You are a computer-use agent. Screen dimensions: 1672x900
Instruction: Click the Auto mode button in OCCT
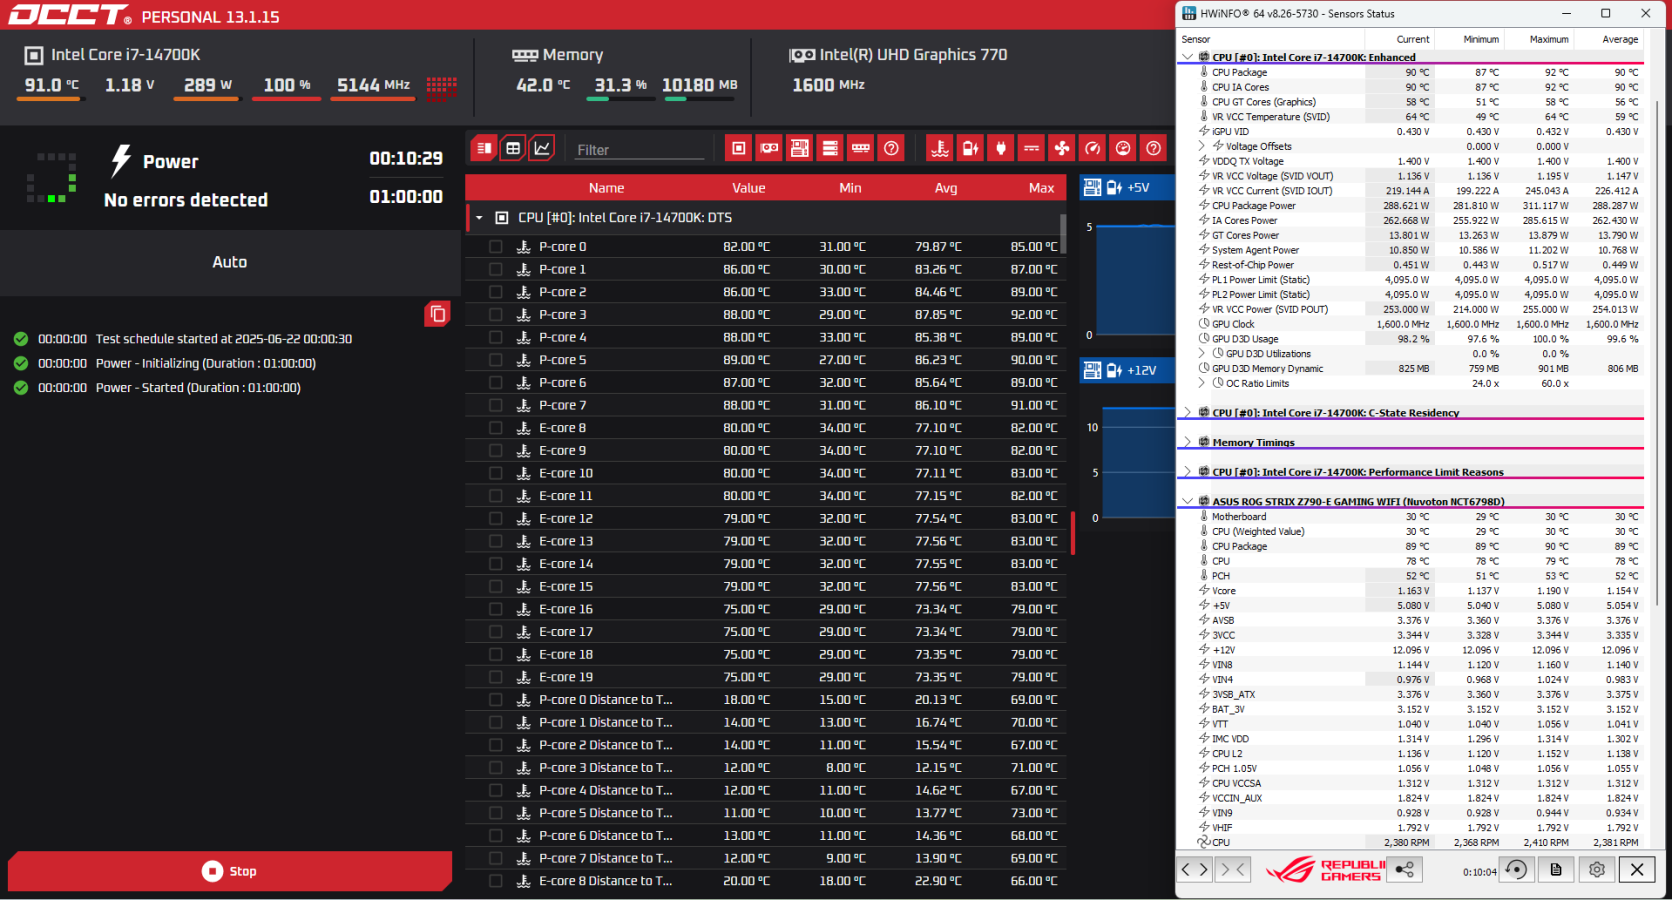[229, 262]
